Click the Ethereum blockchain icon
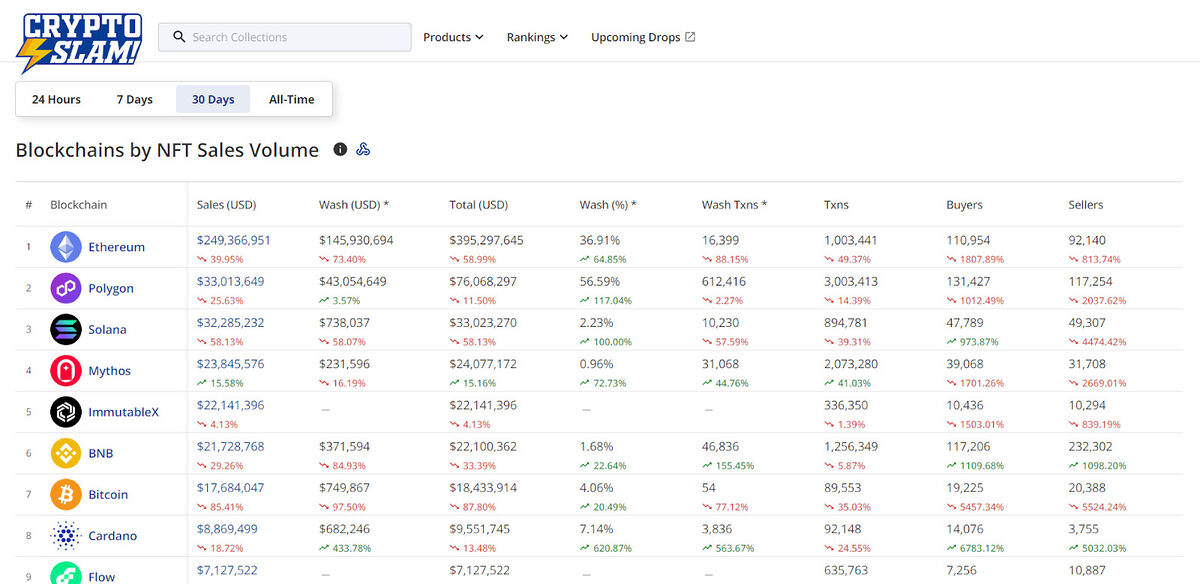The height and width of the screenshot is (584, 1200). (x=66, y=247)
